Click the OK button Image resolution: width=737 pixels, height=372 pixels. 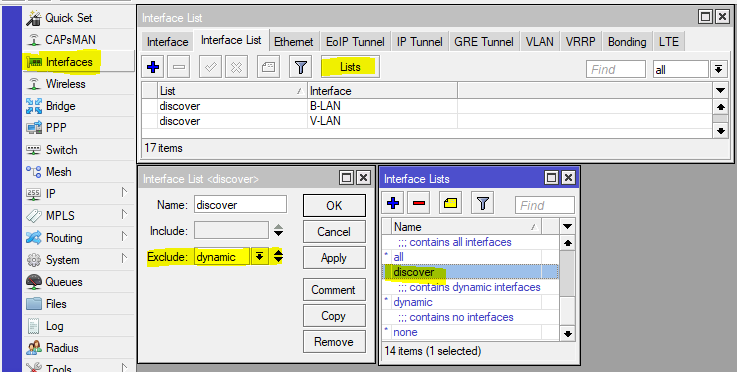pos(334,206)
